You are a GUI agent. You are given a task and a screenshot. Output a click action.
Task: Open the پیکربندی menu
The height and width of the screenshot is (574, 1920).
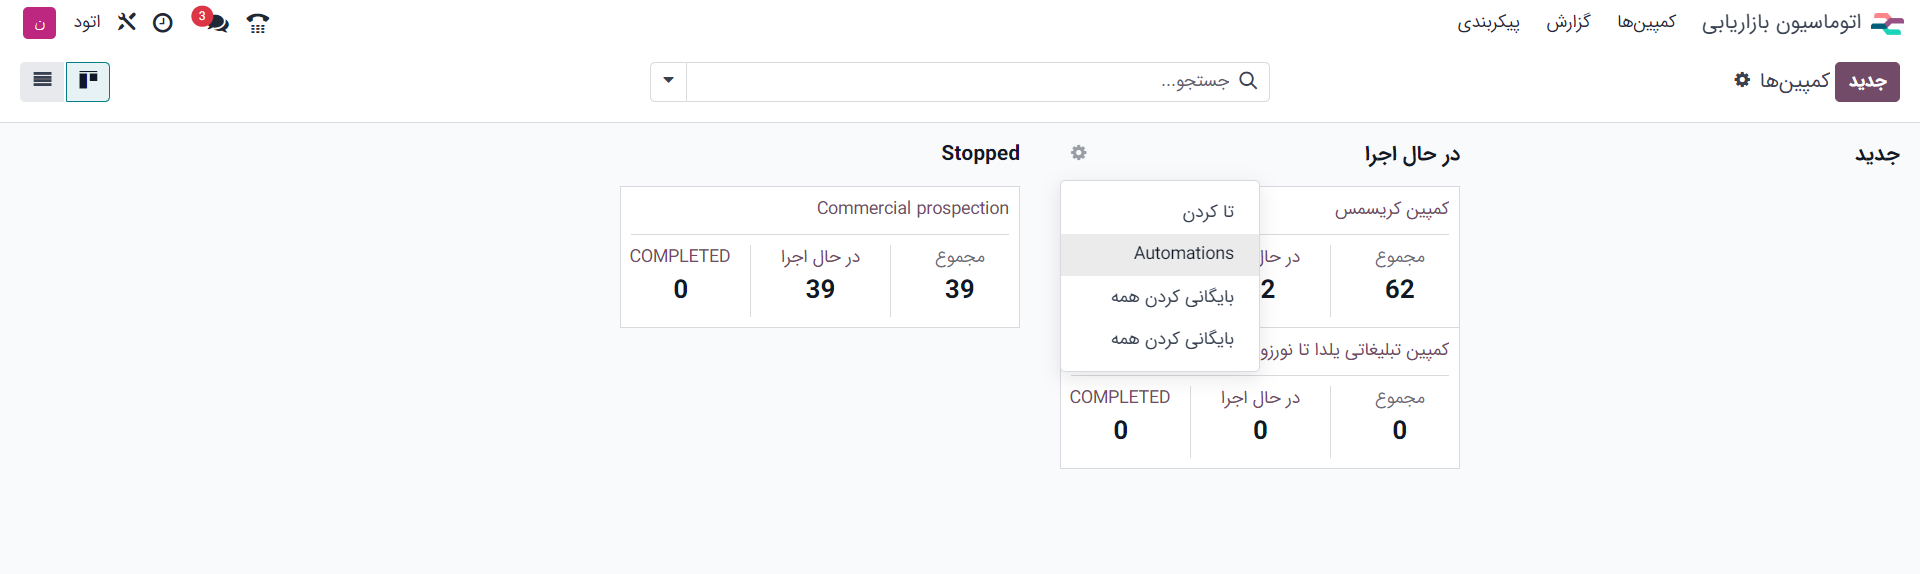pos(1488,22)
